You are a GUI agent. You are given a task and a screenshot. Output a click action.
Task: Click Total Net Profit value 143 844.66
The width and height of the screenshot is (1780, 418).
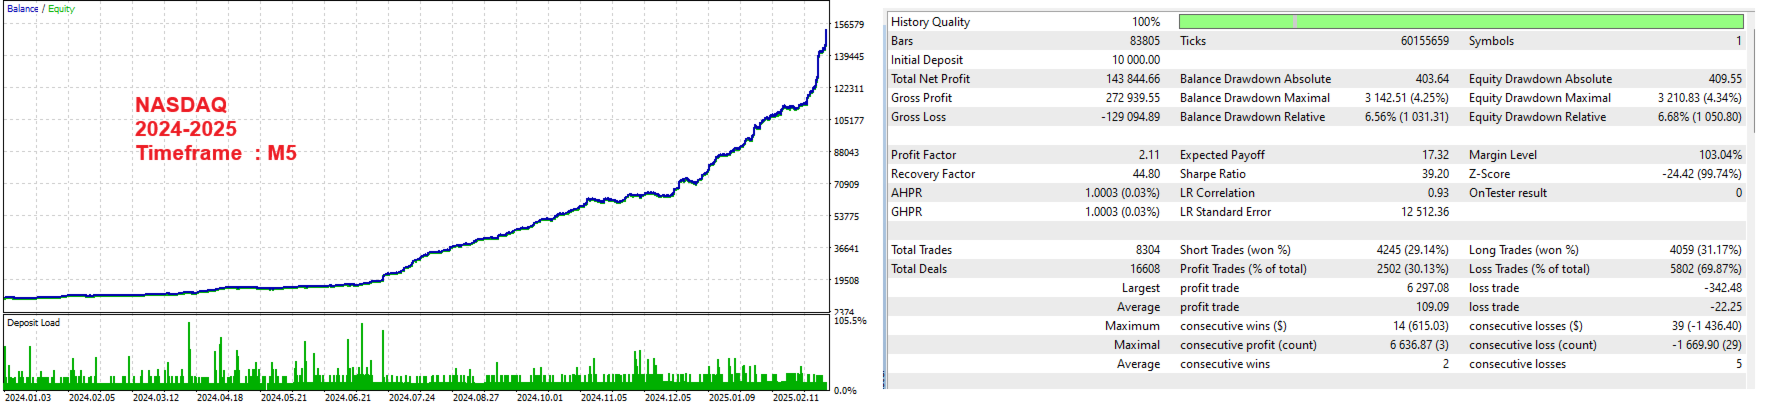(1133, 79)
